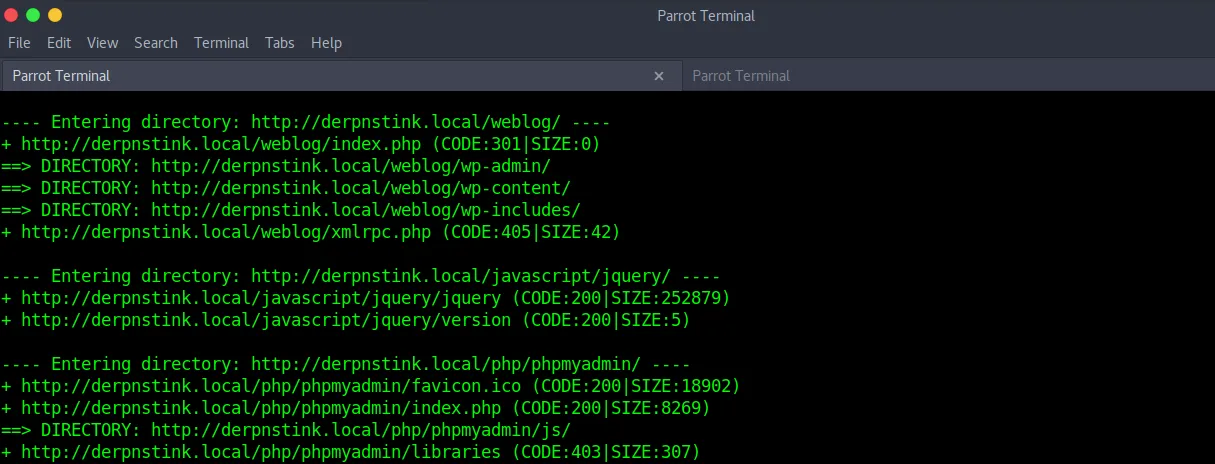
Task: Open the Edit menu
Action: [59, 43]
